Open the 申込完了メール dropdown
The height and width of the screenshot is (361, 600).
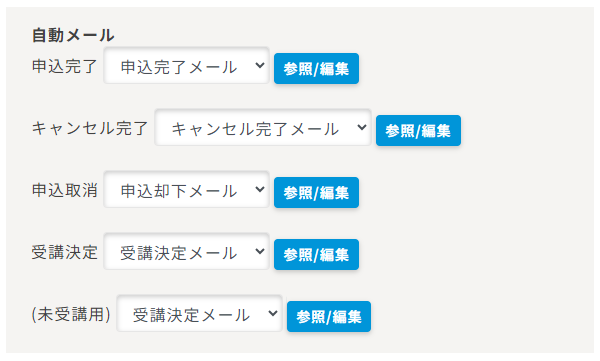186,66
